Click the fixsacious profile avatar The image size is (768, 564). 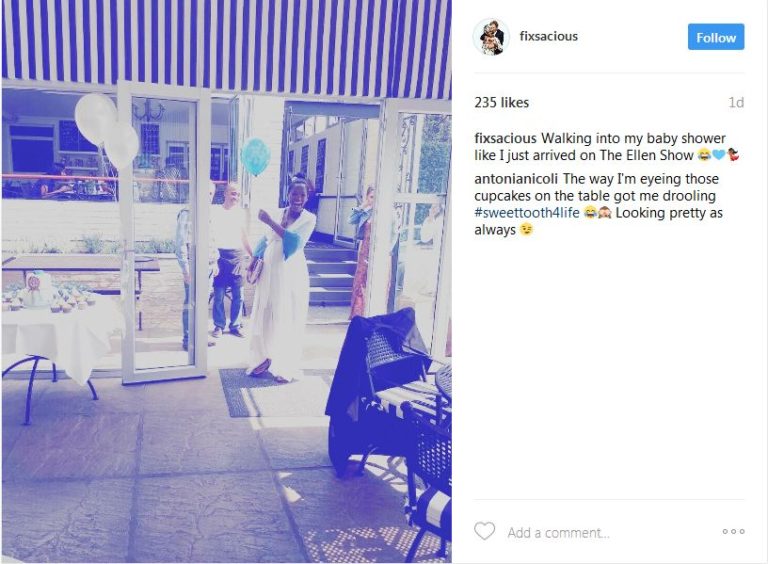click(490, 37)
